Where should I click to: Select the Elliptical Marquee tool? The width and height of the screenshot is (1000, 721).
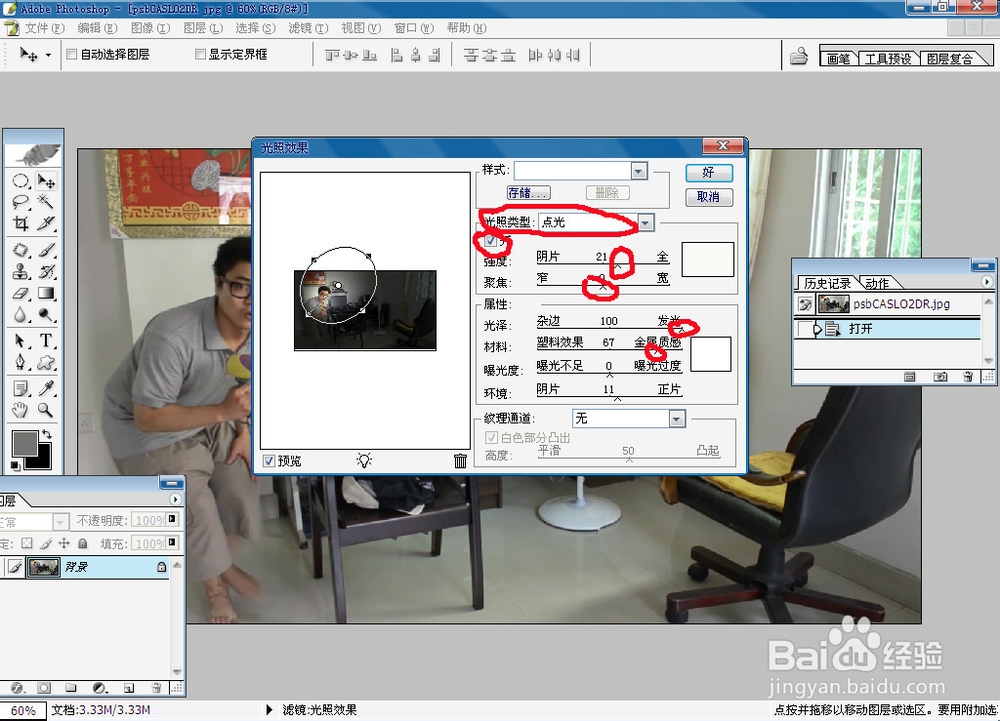coord(20,182)
